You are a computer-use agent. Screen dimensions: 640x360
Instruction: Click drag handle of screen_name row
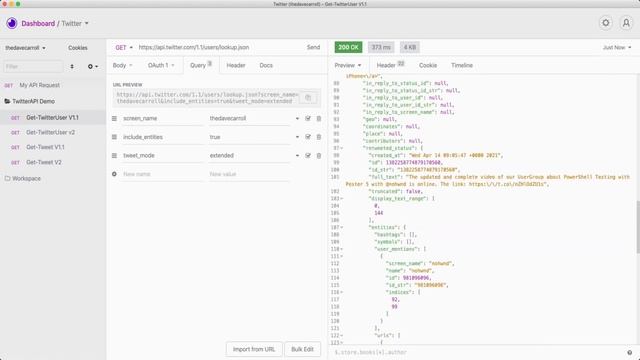point(114,118)
